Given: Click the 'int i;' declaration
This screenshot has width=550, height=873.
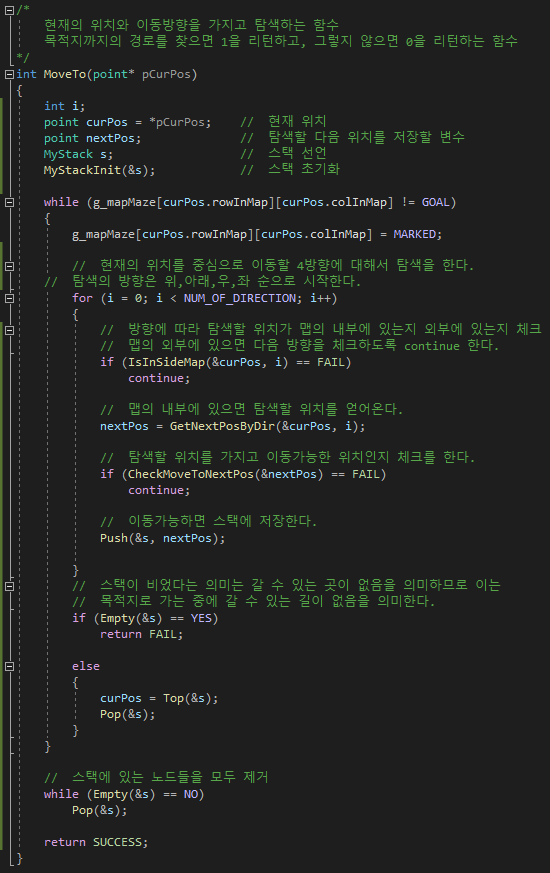Looking at the screenshot, I should click(65, 106).
